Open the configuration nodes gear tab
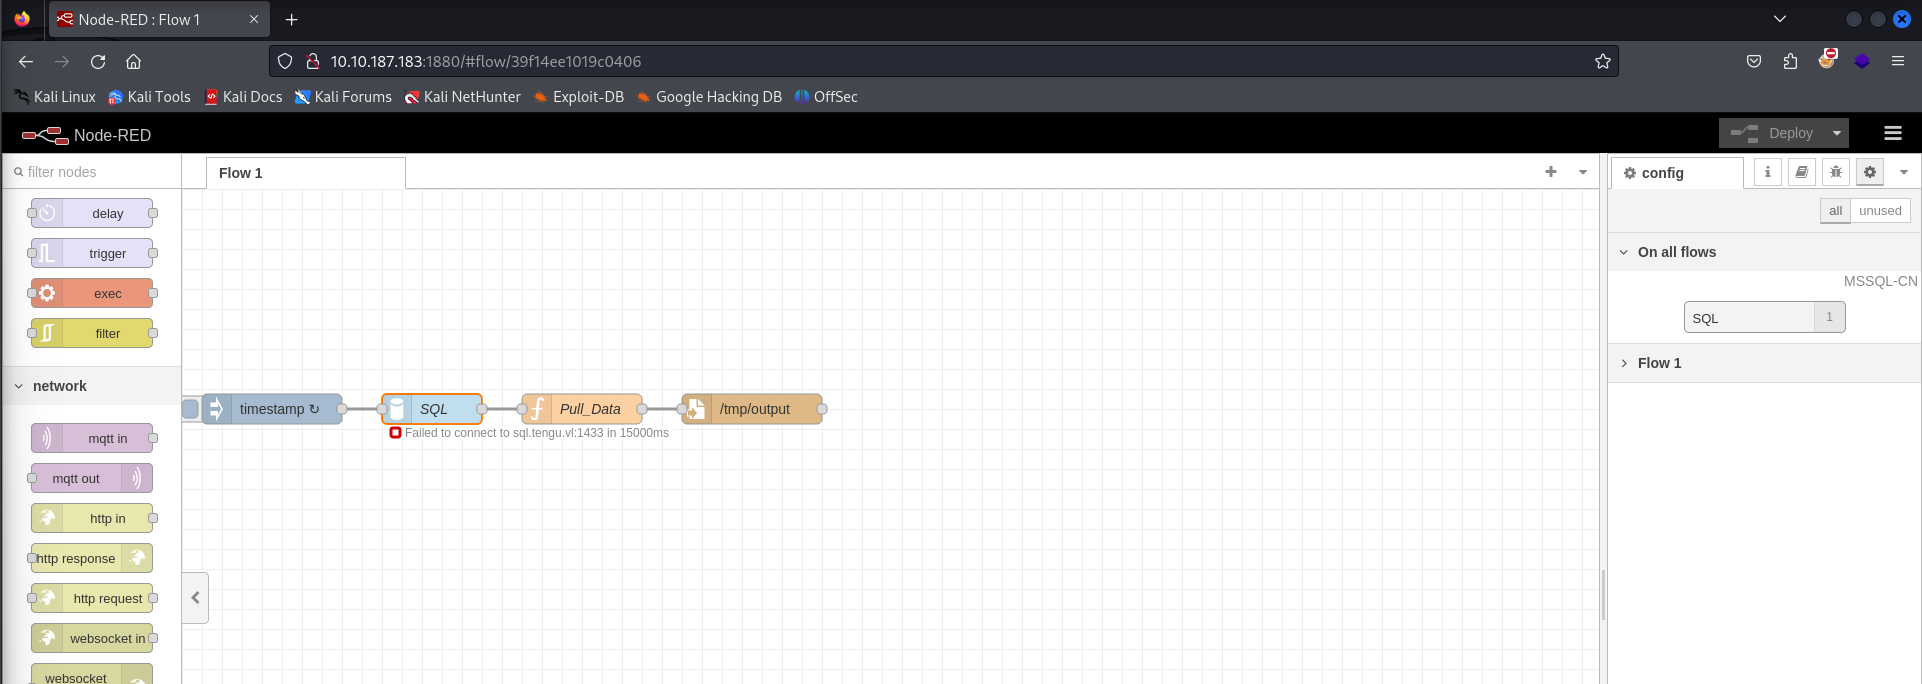This screenshot has width=1922, height=684. [1869, 172]
